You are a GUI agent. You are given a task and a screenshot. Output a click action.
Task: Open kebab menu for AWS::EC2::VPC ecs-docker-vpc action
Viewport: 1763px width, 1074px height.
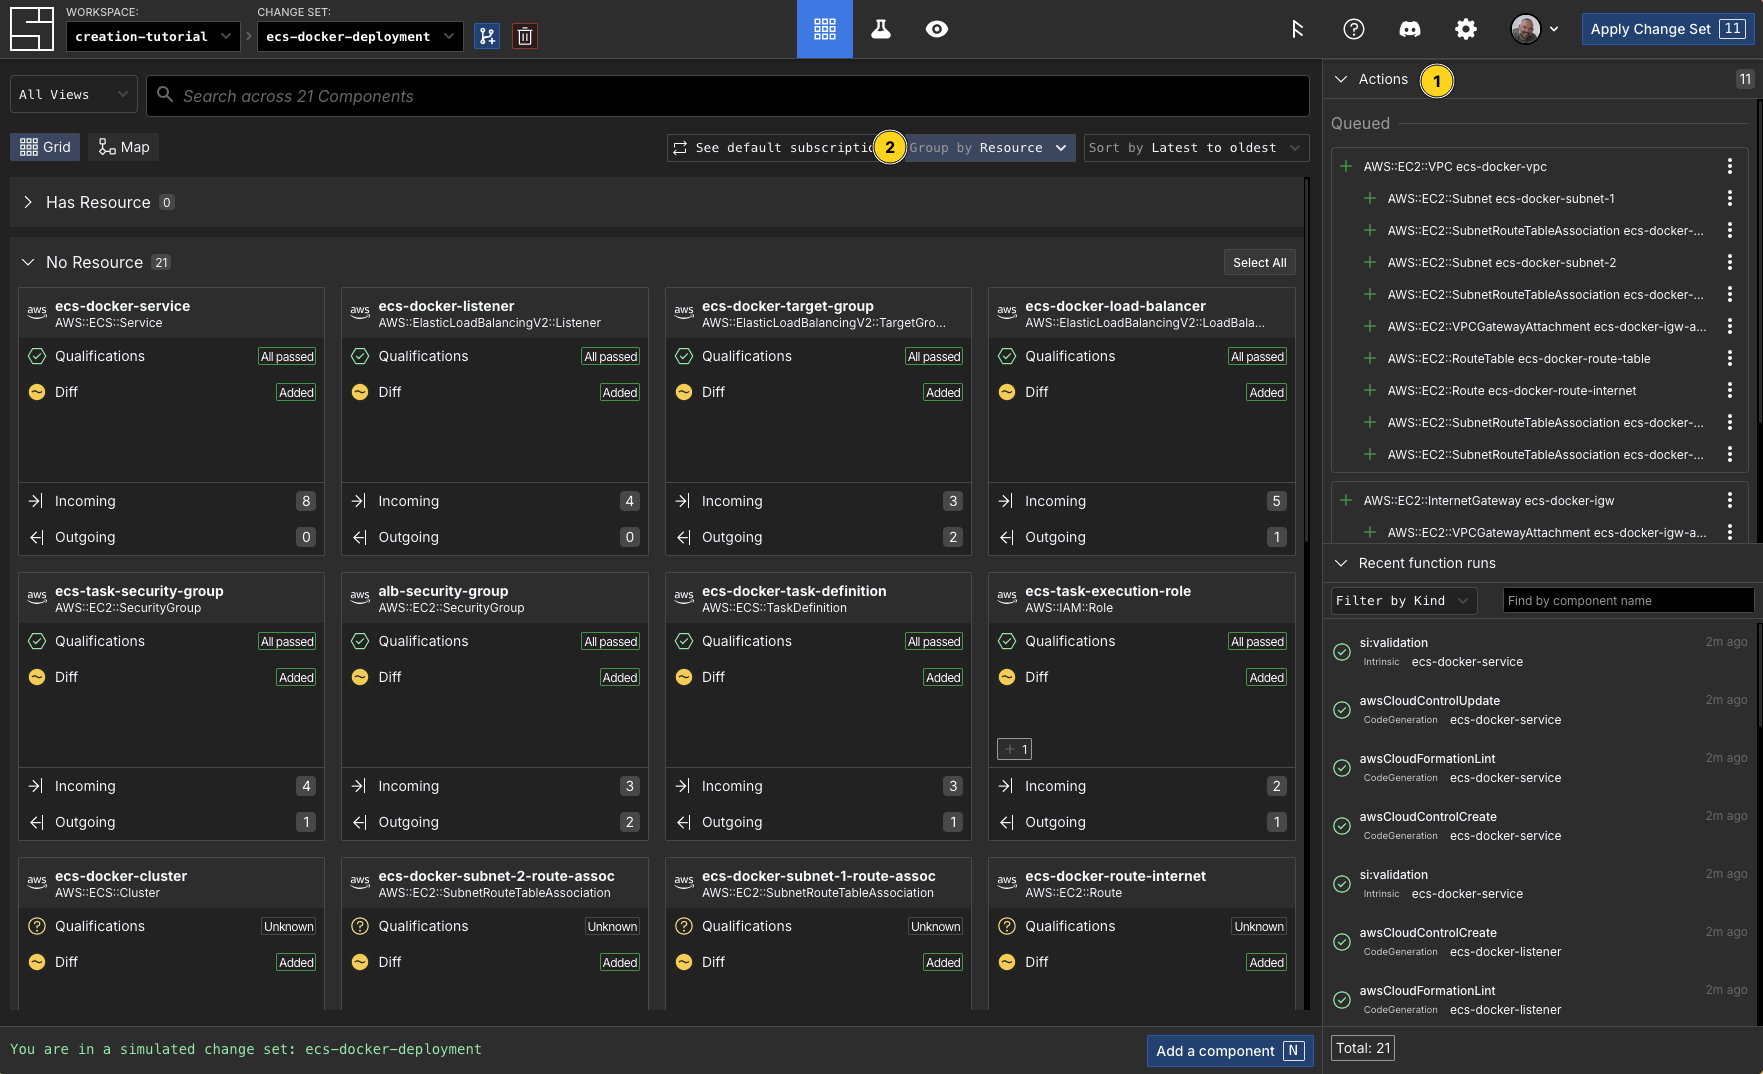point(1729,167)
